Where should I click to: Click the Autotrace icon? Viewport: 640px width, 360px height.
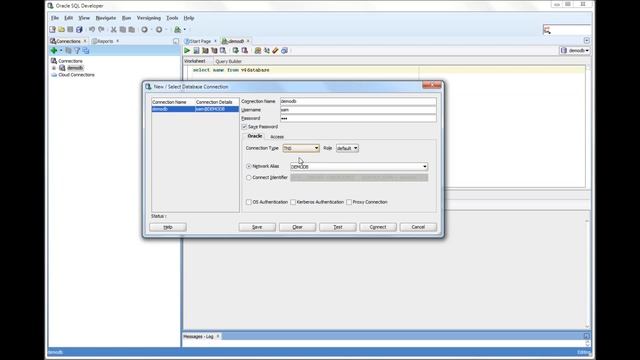214,51
